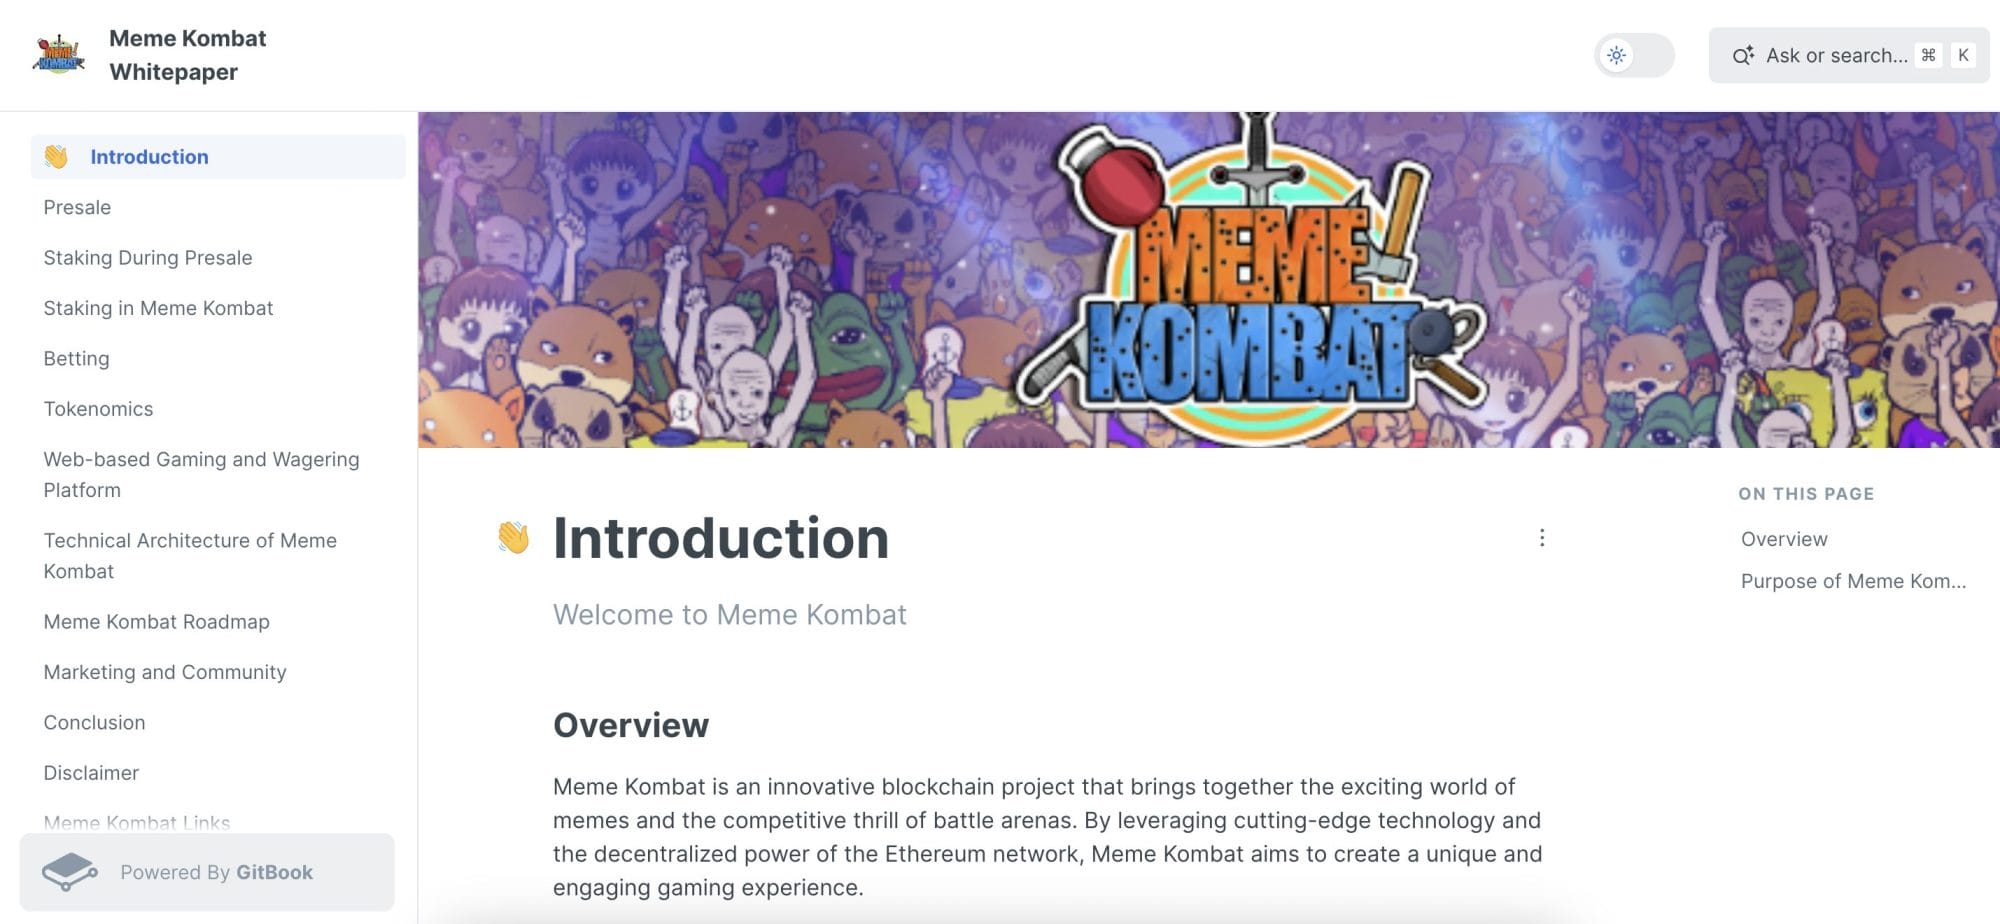Open the Disclaimer page
The height and width of the screenshot is (924, 2000).
coord(91,773)
